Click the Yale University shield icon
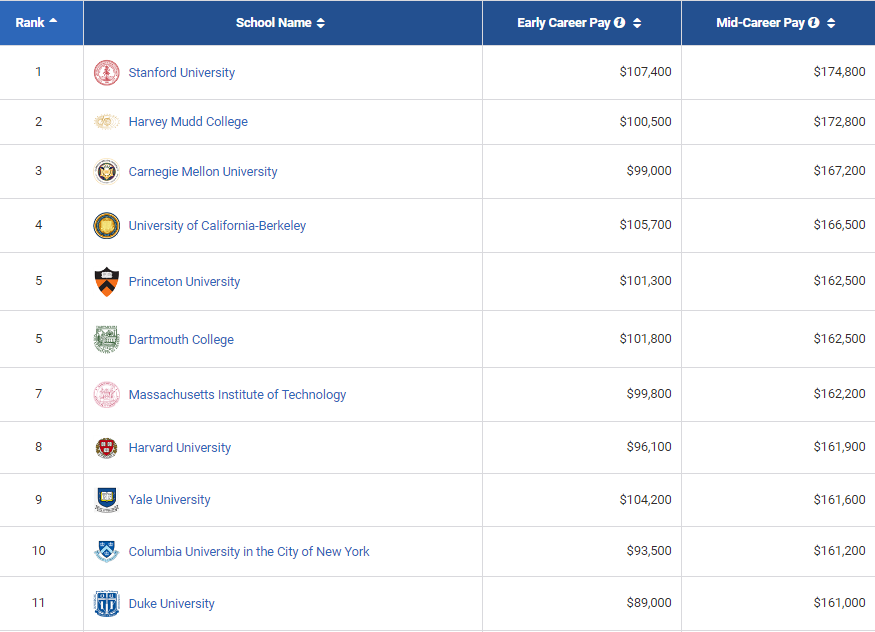The width and height of the screenshot is (875, 632). [107, 499]
